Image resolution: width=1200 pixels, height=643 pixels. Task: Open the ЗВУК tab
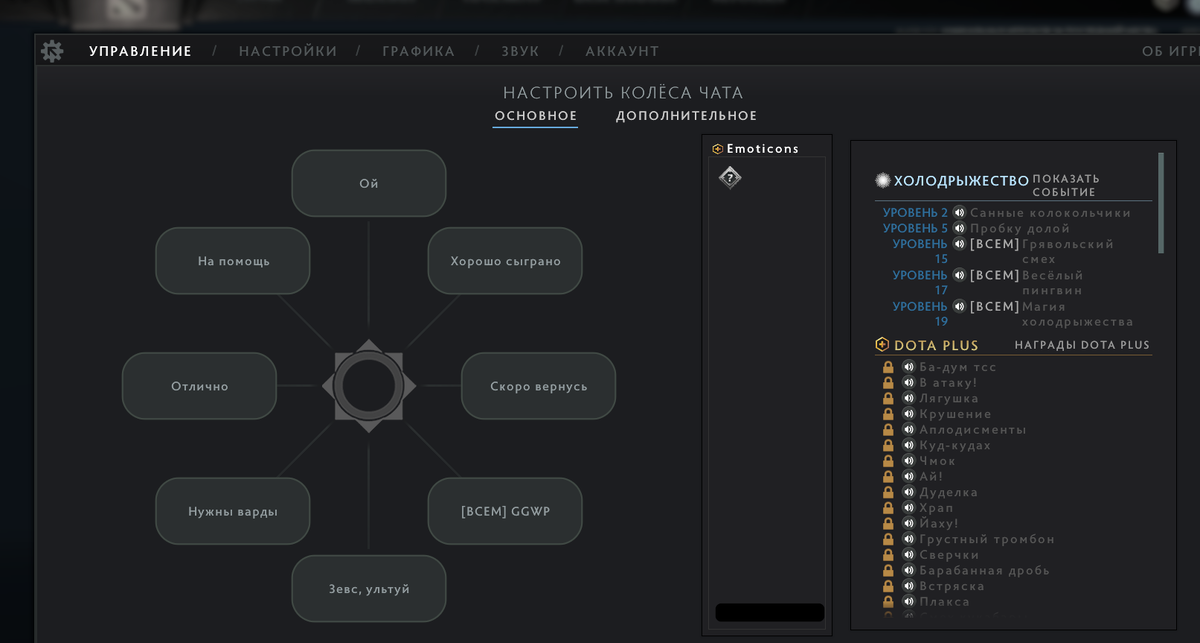[519, 51]
